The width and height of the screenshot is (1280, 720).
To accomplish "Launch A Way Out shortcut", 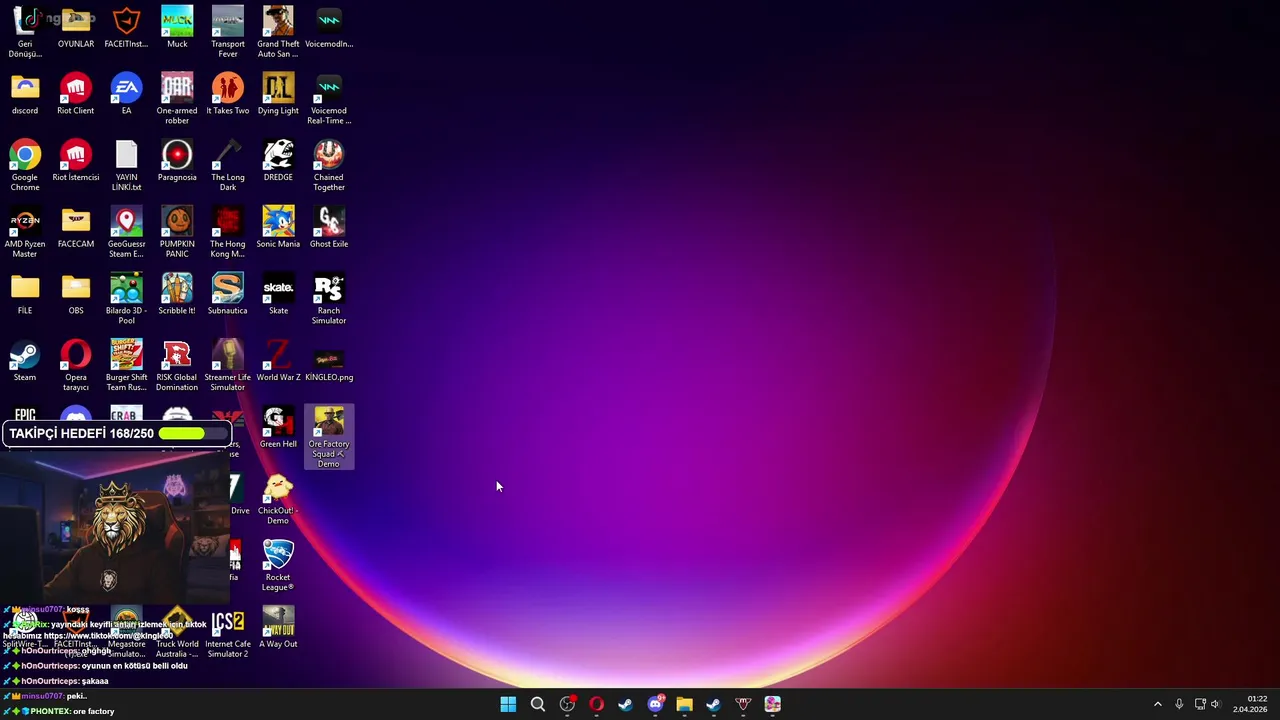I will click(x=278, y=629).
